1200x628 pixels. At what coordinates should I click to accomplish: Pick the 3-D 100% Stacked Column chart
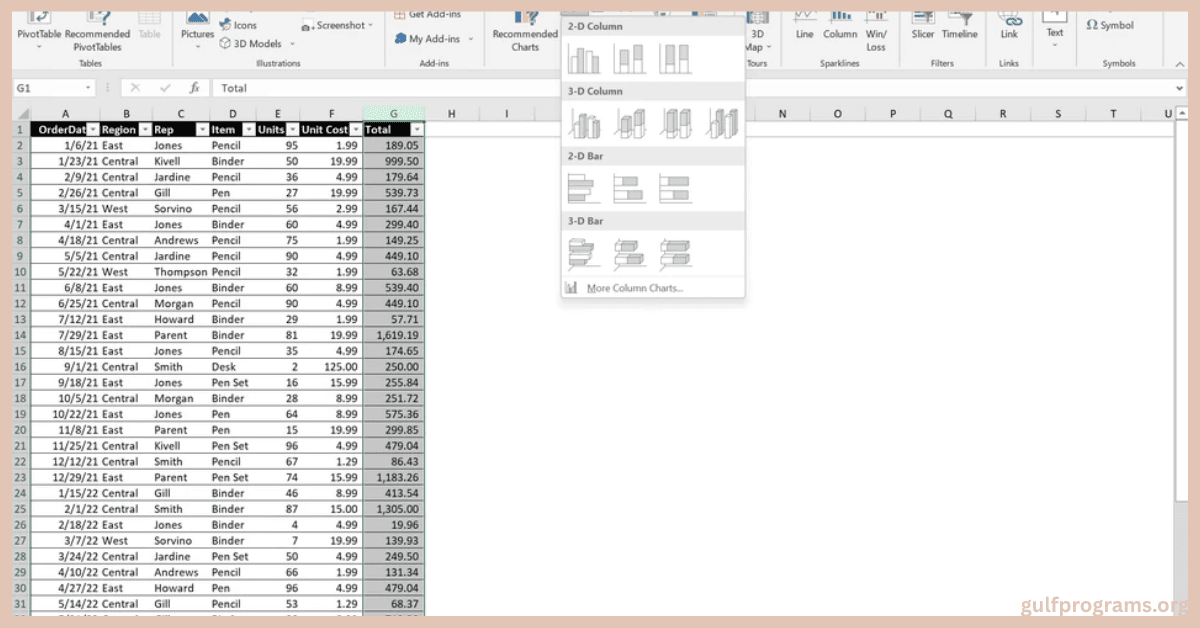click(x=676, y=124)
